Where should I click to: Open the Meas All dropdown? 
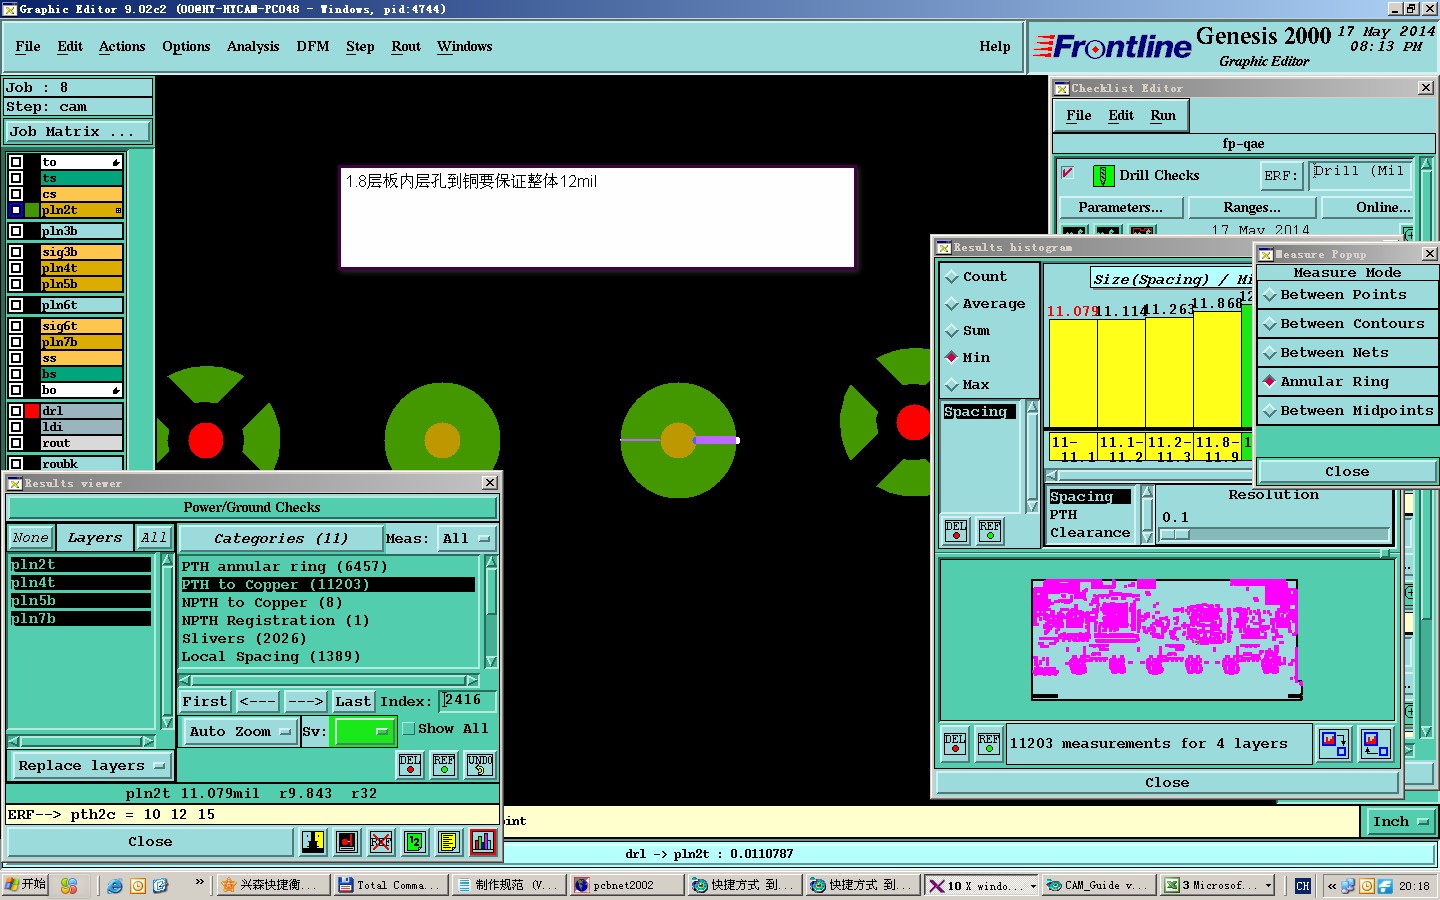click(x=467, y=539)
